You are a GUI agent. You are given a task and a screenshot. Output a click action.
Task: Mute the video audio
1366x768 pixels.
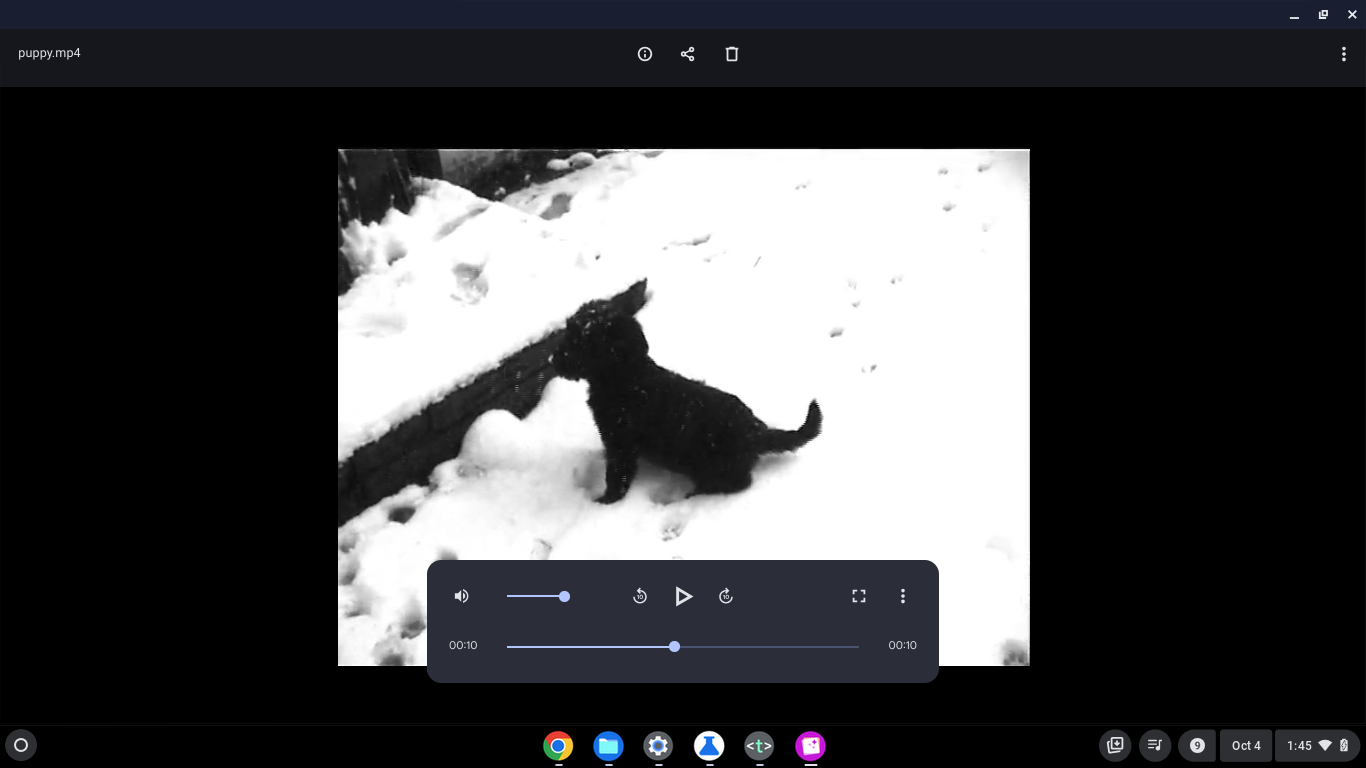461,596
